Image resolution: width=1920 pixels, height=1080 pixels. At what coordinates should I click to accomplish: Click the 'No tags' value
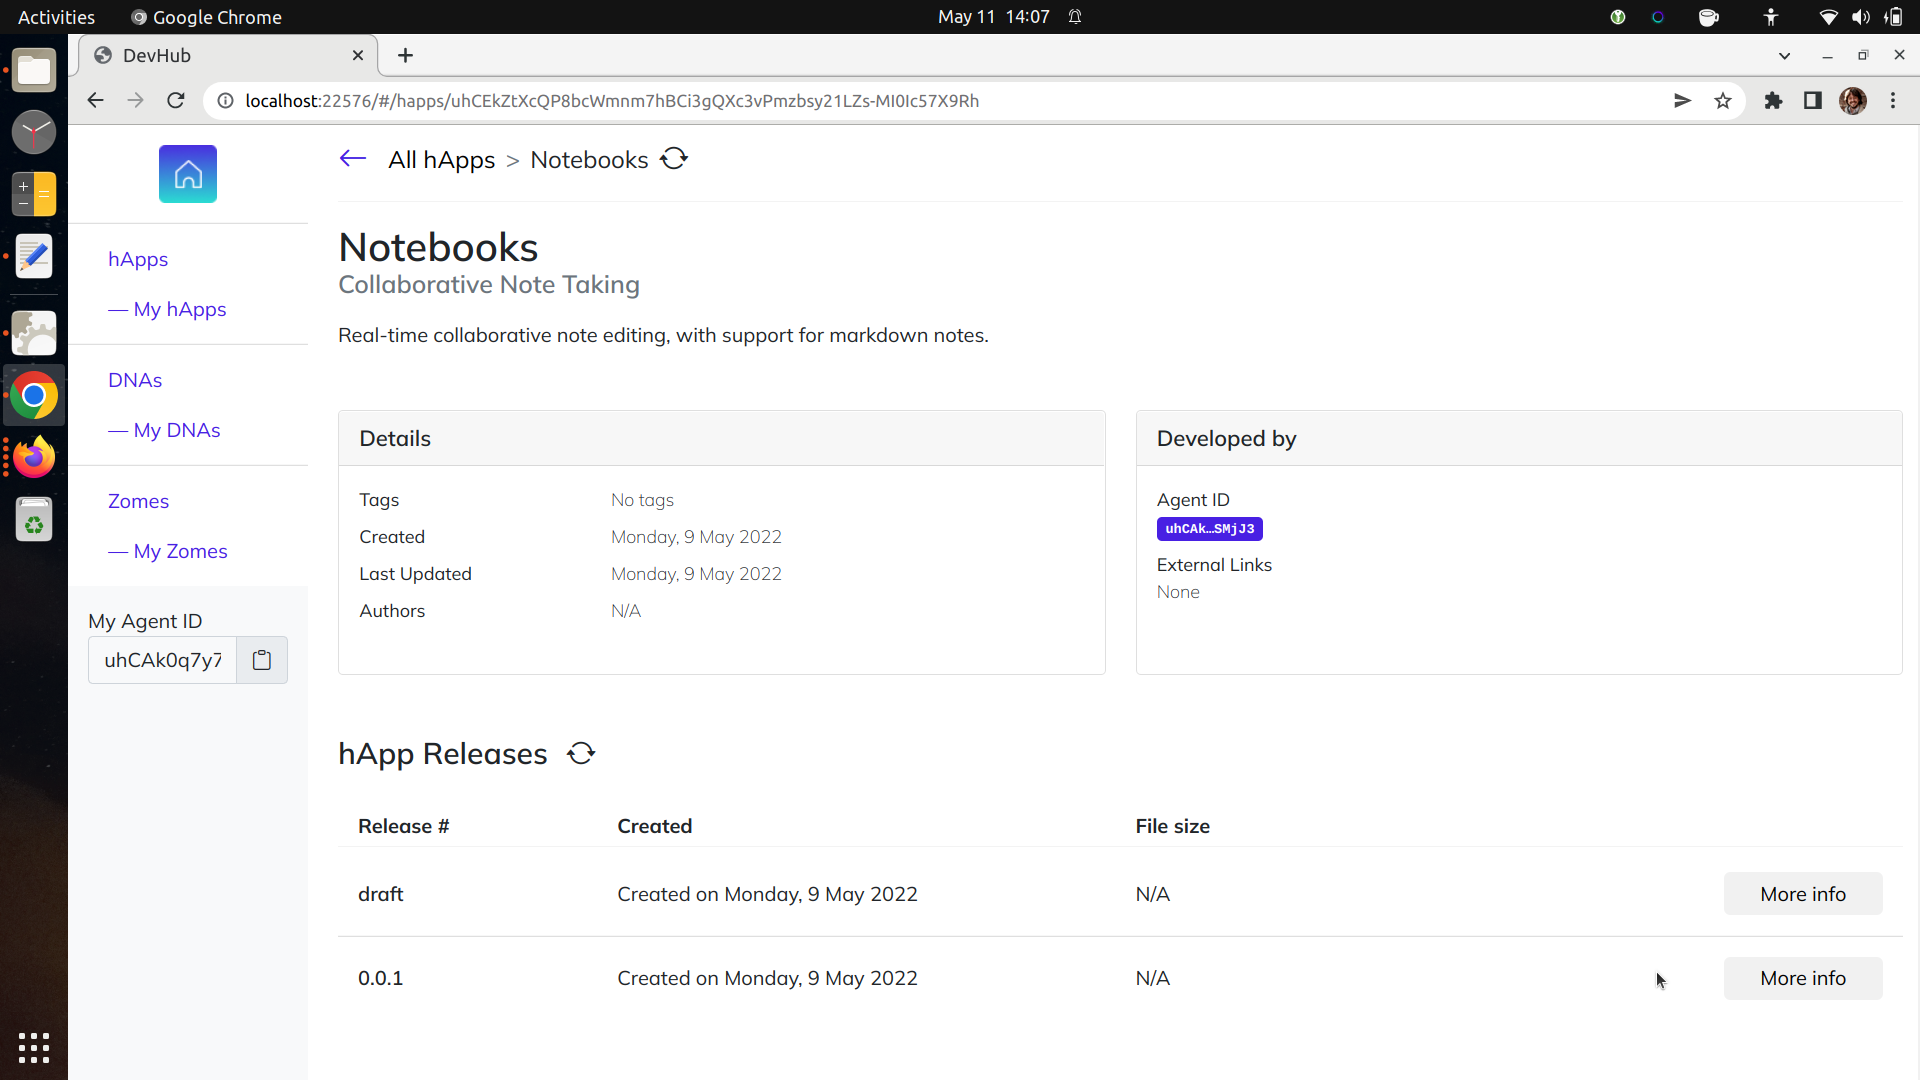click(642, 500)
